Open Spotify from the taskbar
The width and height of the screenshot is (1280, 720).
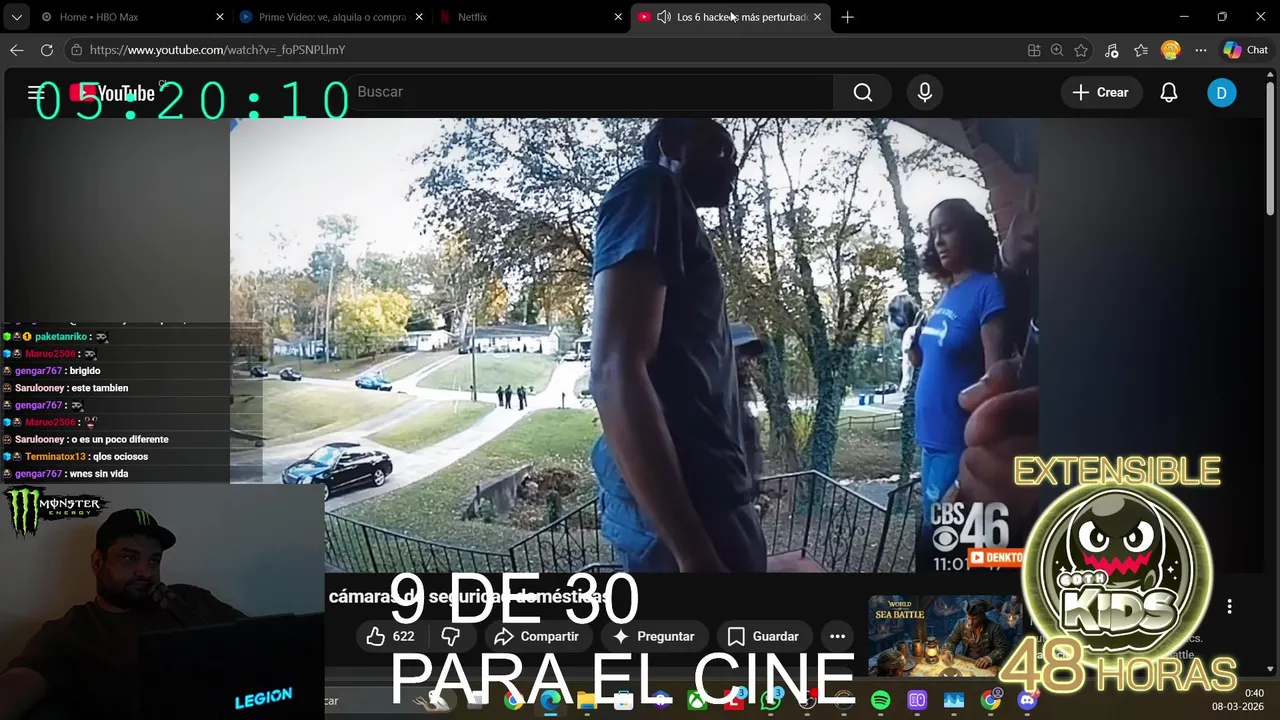[x=880, y=701]
